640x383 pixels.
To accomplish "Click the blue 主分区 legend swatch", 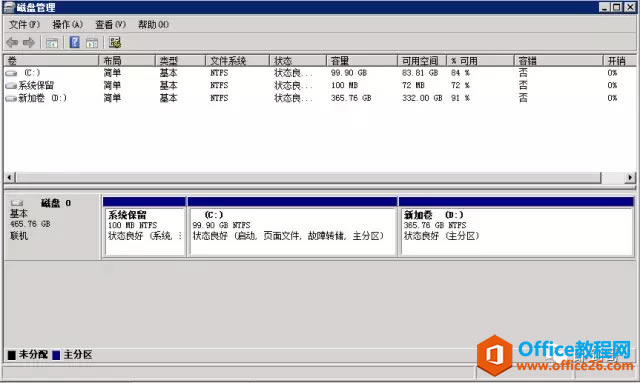I will point(56,355).
